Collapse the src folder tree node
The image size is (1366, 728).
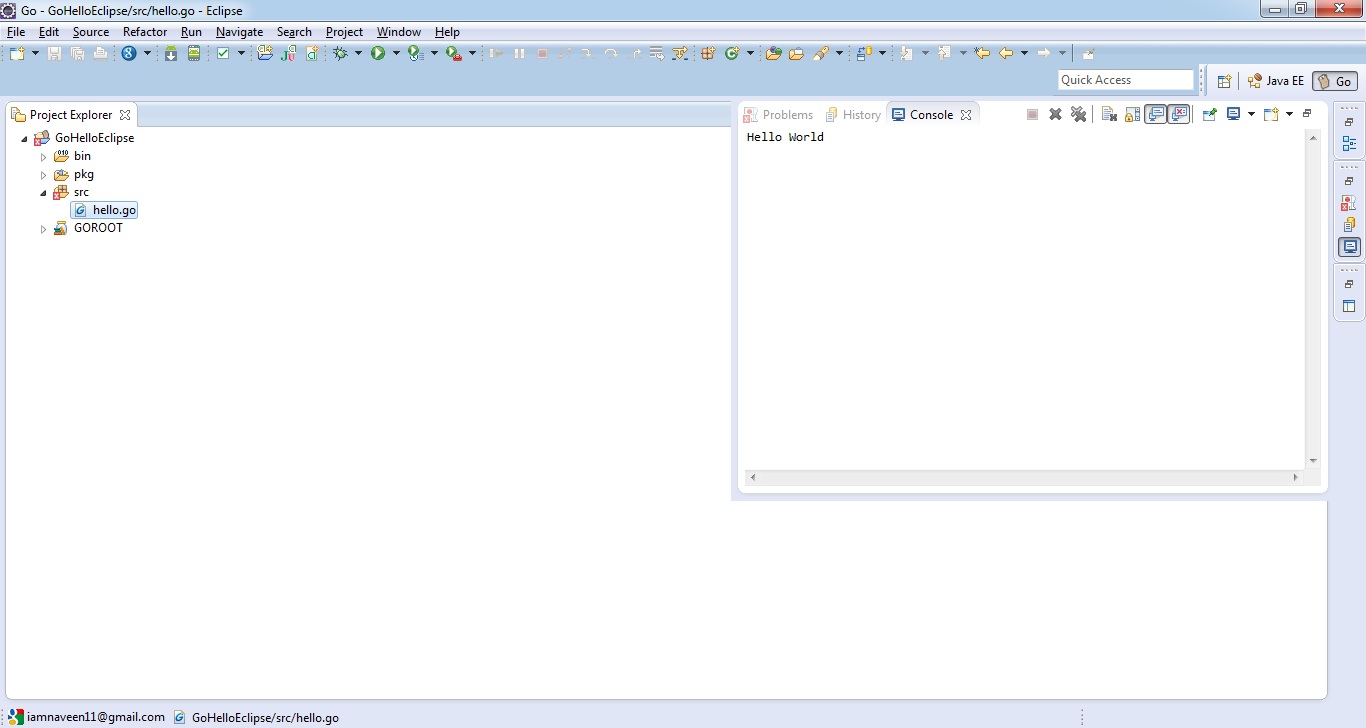43,193
